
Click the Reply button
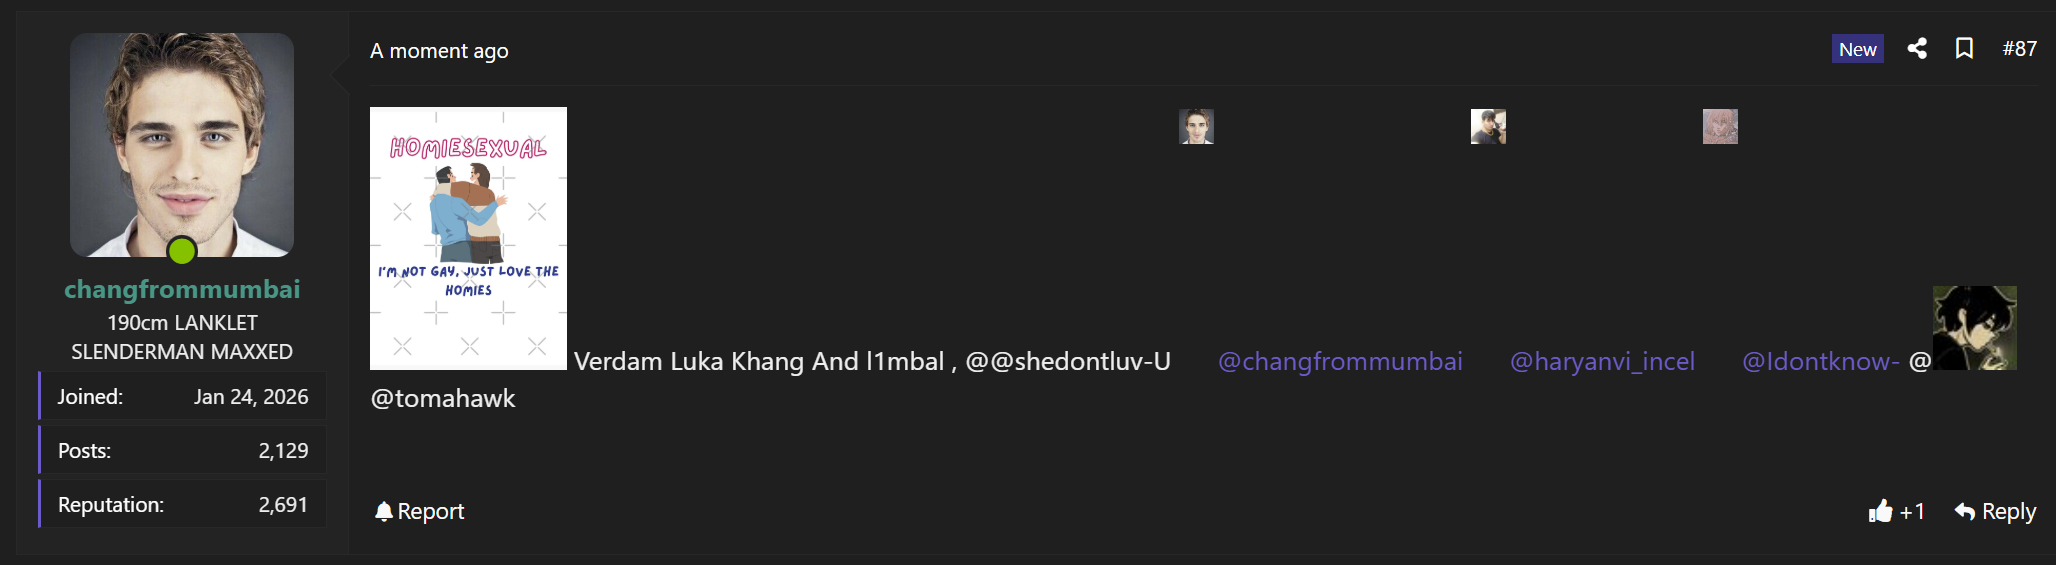click(1995, 511)
